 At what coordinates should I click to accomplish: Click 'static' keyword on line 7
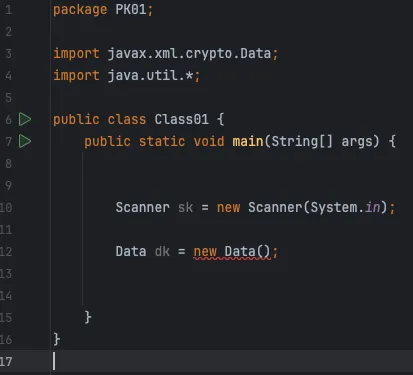tap(162, 141)
